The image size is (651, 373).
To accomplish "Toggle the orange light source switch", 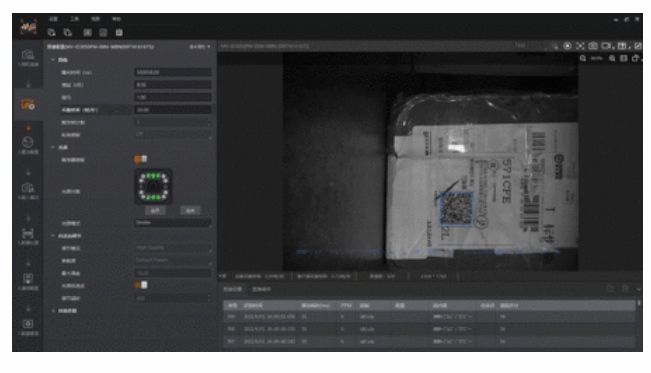I will (140, 159).
